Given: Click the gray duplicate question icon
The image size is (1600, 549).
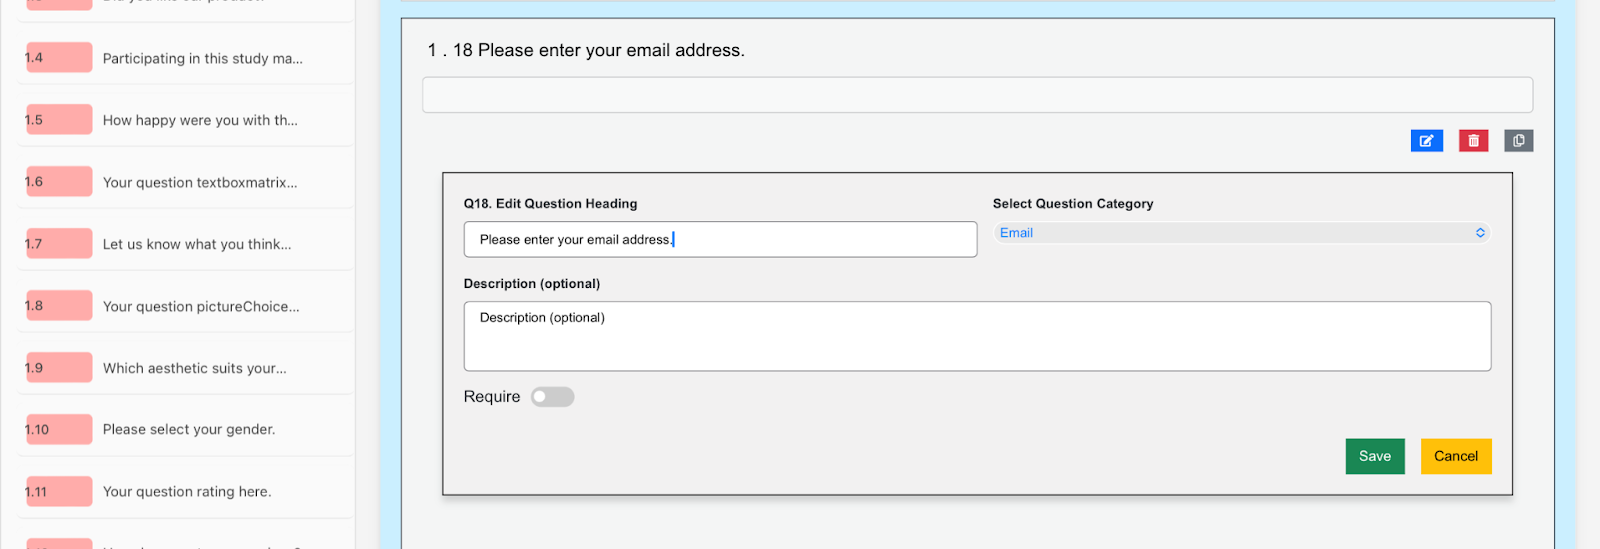Looking at the screenshot, I should coord(1518,141).
